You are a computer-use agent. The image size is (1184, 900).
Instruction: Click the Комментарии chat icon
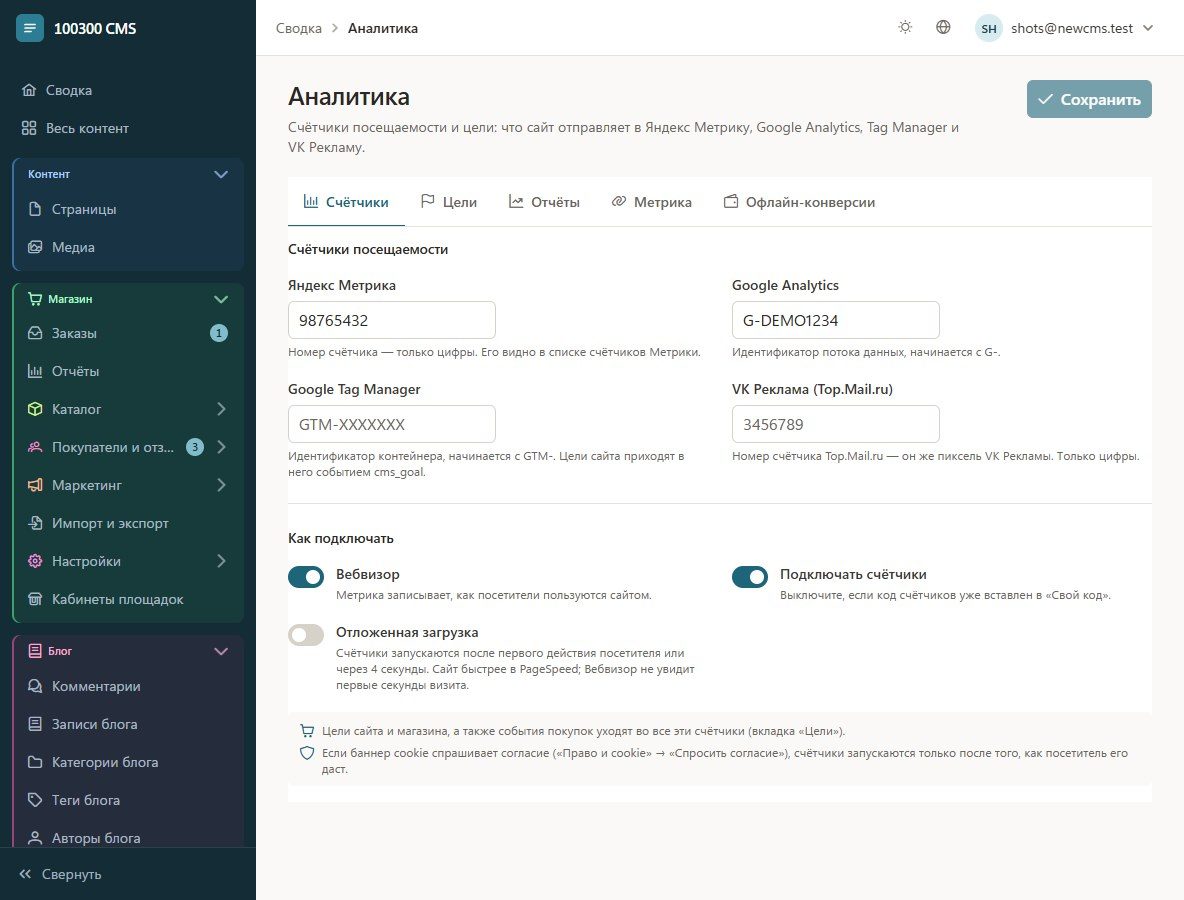pyautogui.click(x=35, y=686)
